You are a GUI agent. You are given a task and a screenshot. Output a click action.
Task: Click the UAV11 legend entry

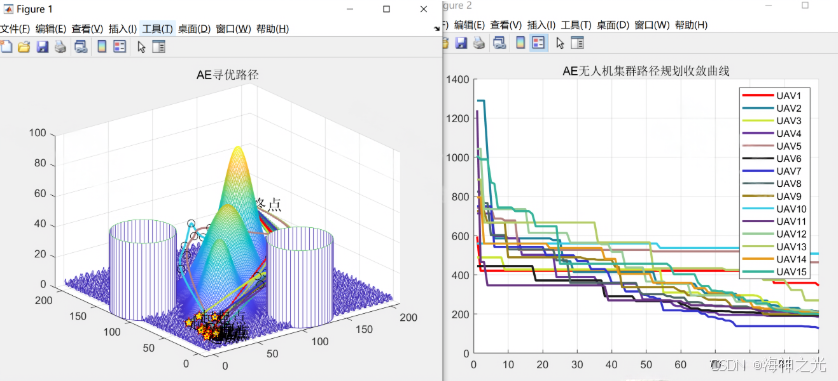click(x=774, y=221)
